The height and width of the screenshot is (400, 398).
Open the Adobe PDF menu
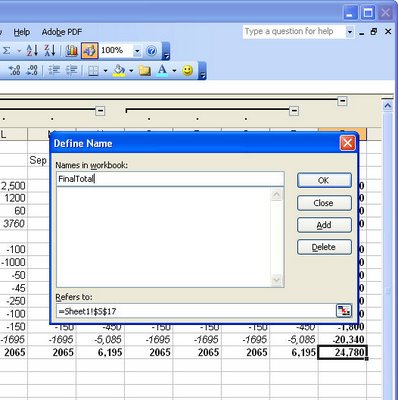(x=62, y=32)
